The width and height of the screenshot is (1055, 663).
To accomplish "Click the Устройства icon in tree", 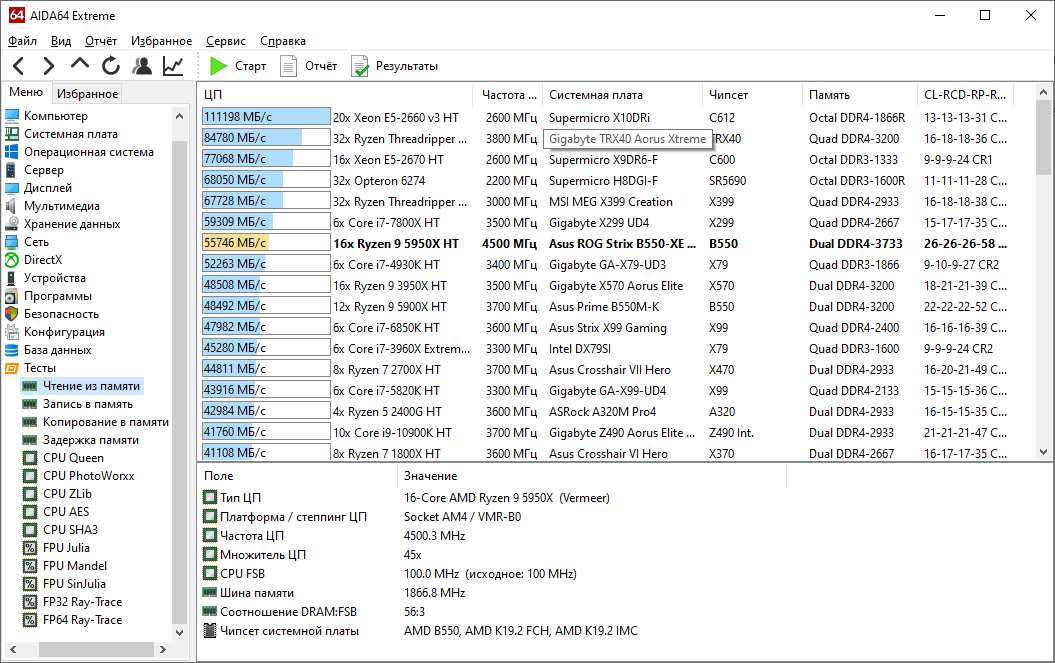I will tap(11, 278).
